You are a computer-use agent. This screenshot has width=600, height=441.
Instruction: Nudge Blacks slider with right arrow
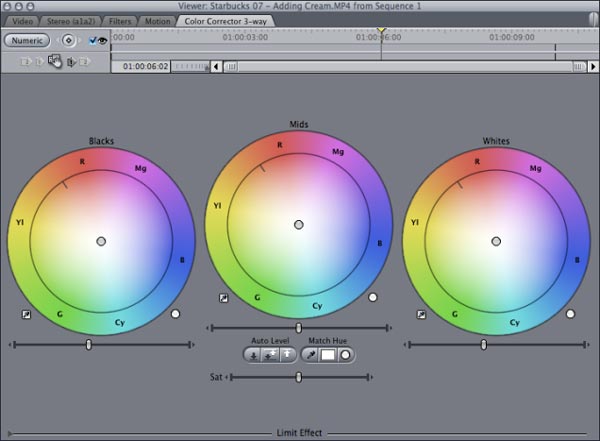193,345
